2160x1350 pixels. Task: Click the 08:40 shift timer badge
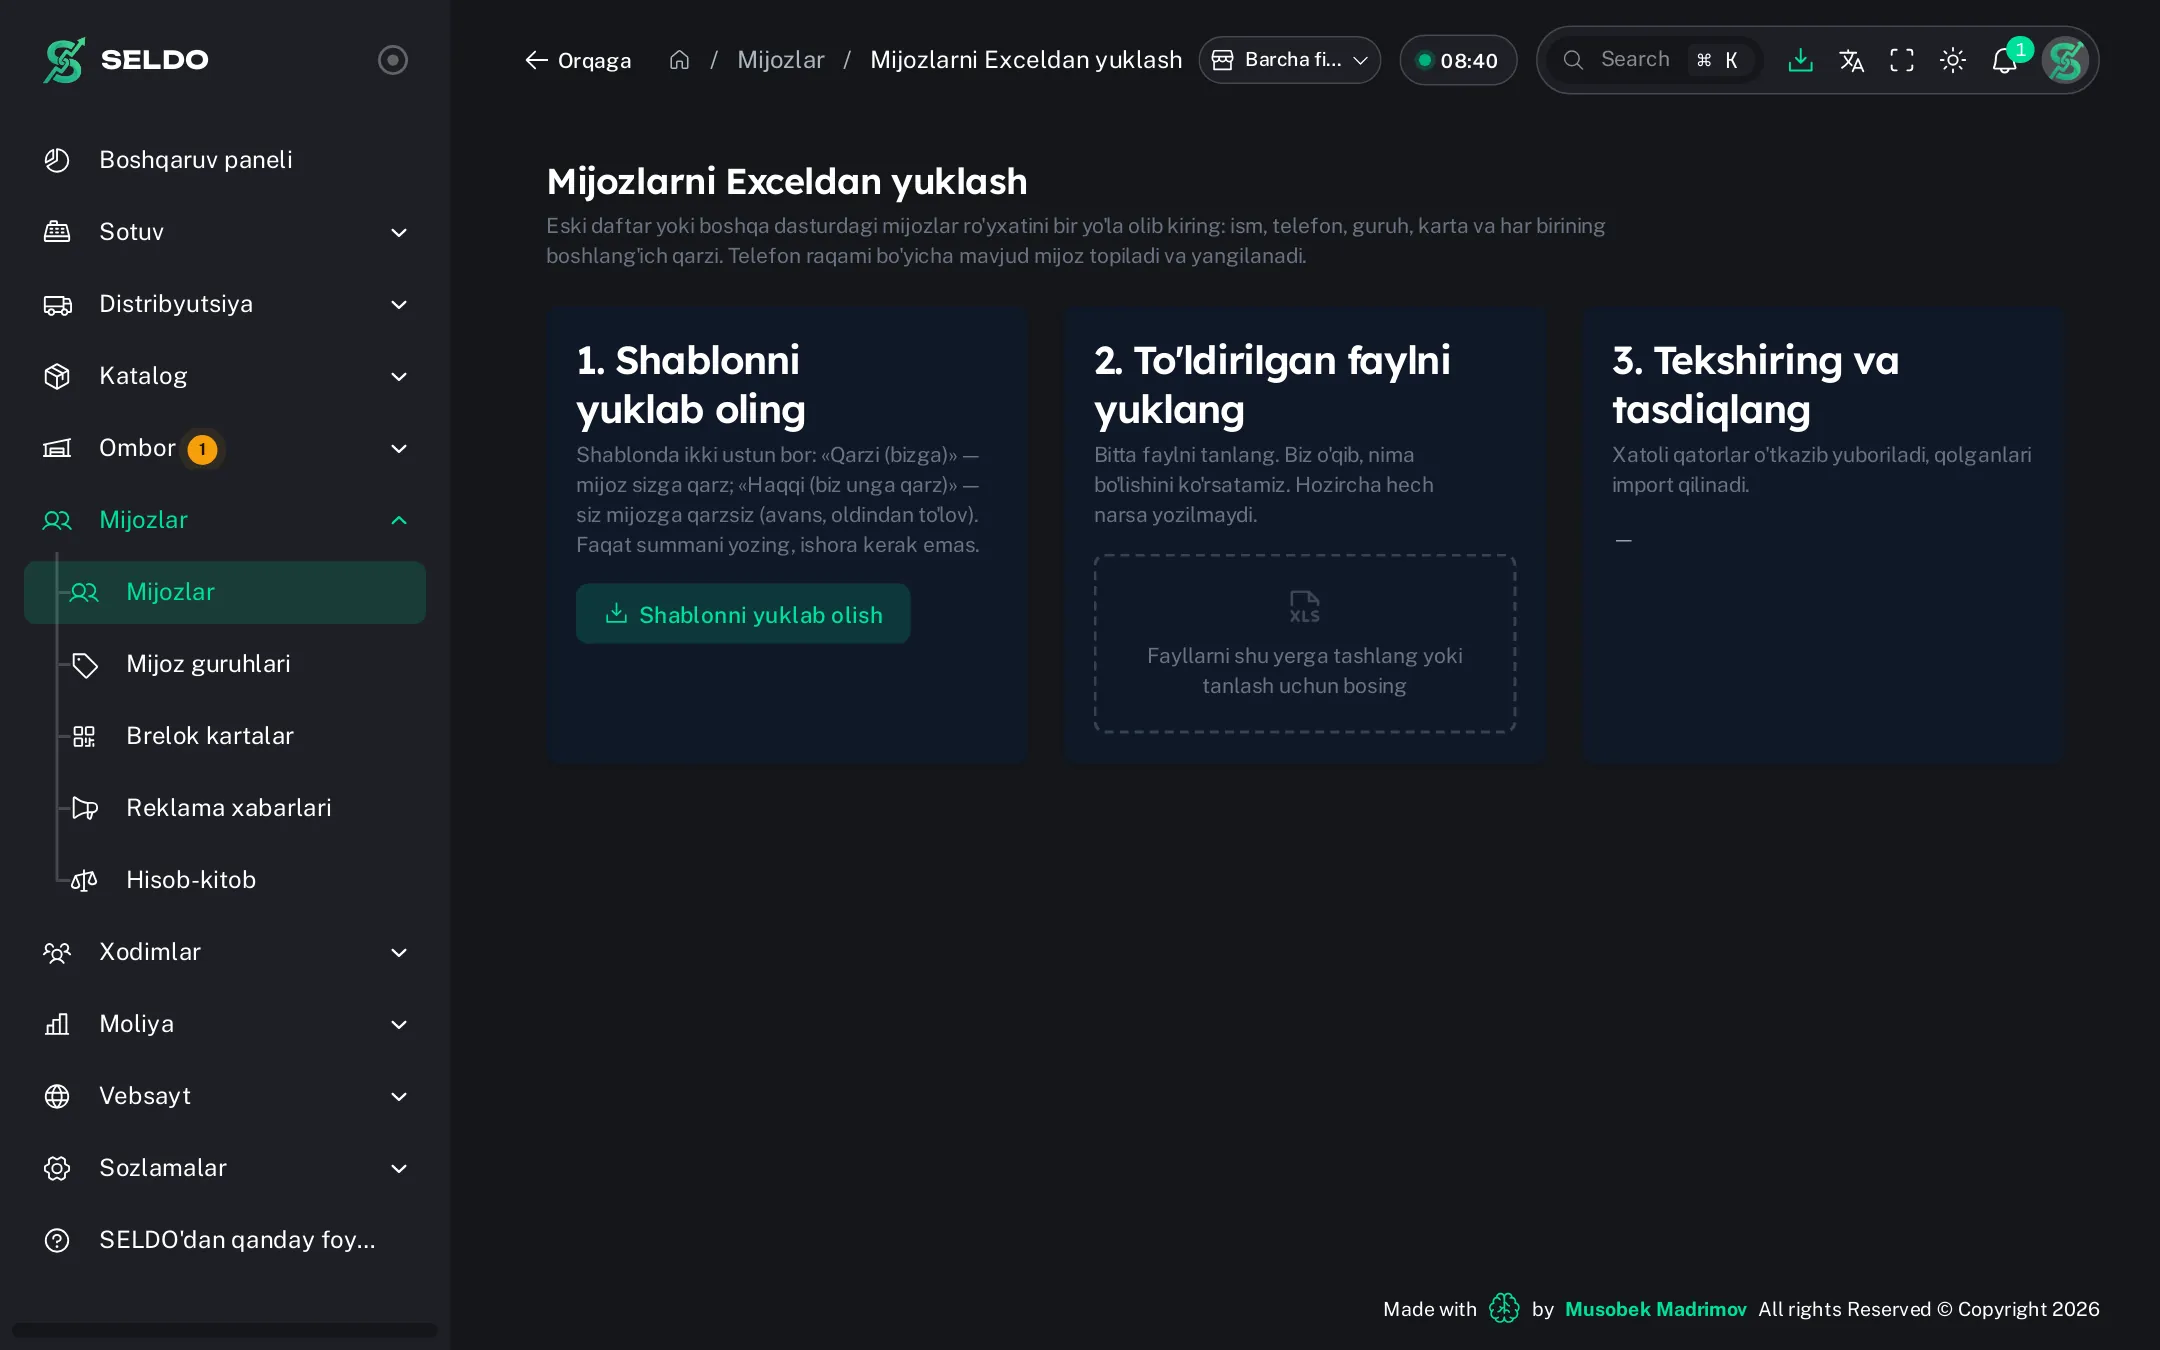1458,60
